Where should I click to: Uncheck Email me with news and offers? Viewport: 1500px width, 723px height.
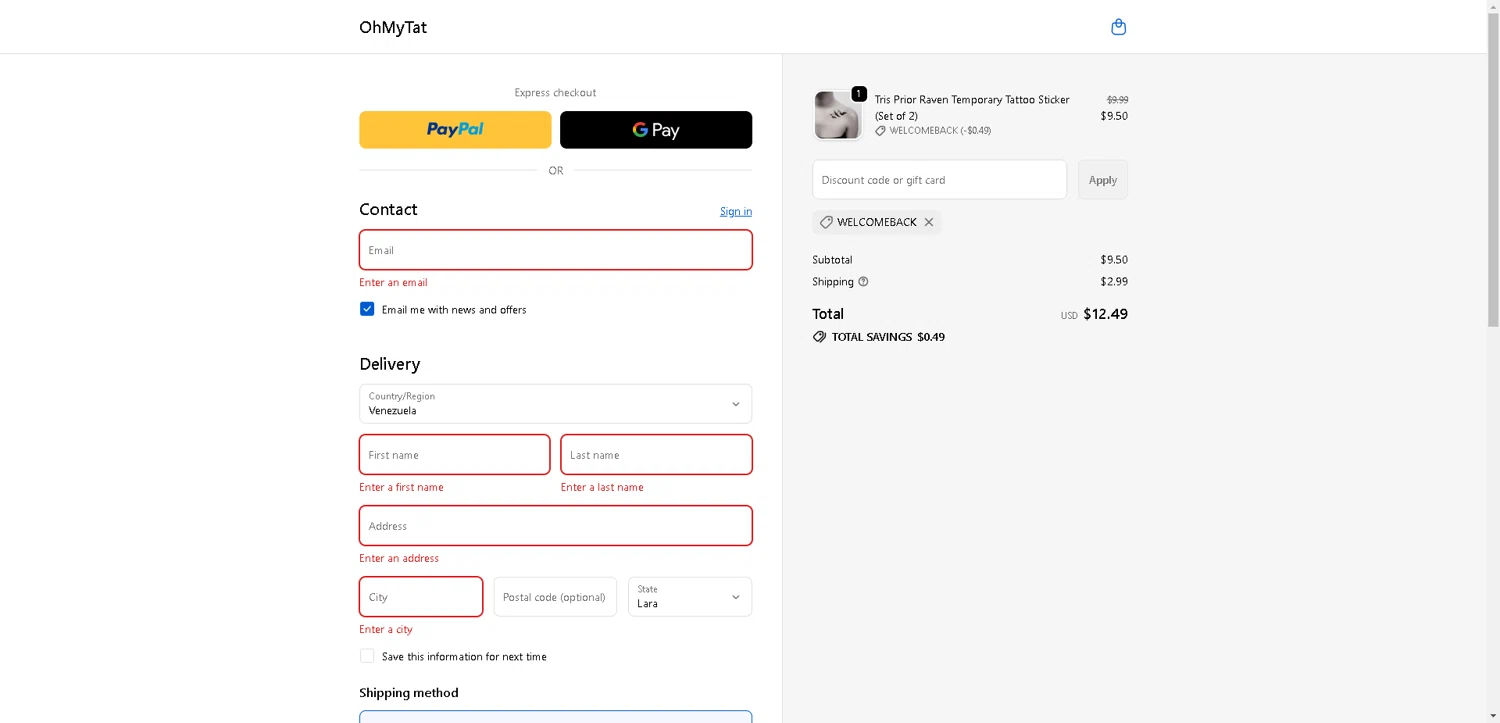click(367, 309)
